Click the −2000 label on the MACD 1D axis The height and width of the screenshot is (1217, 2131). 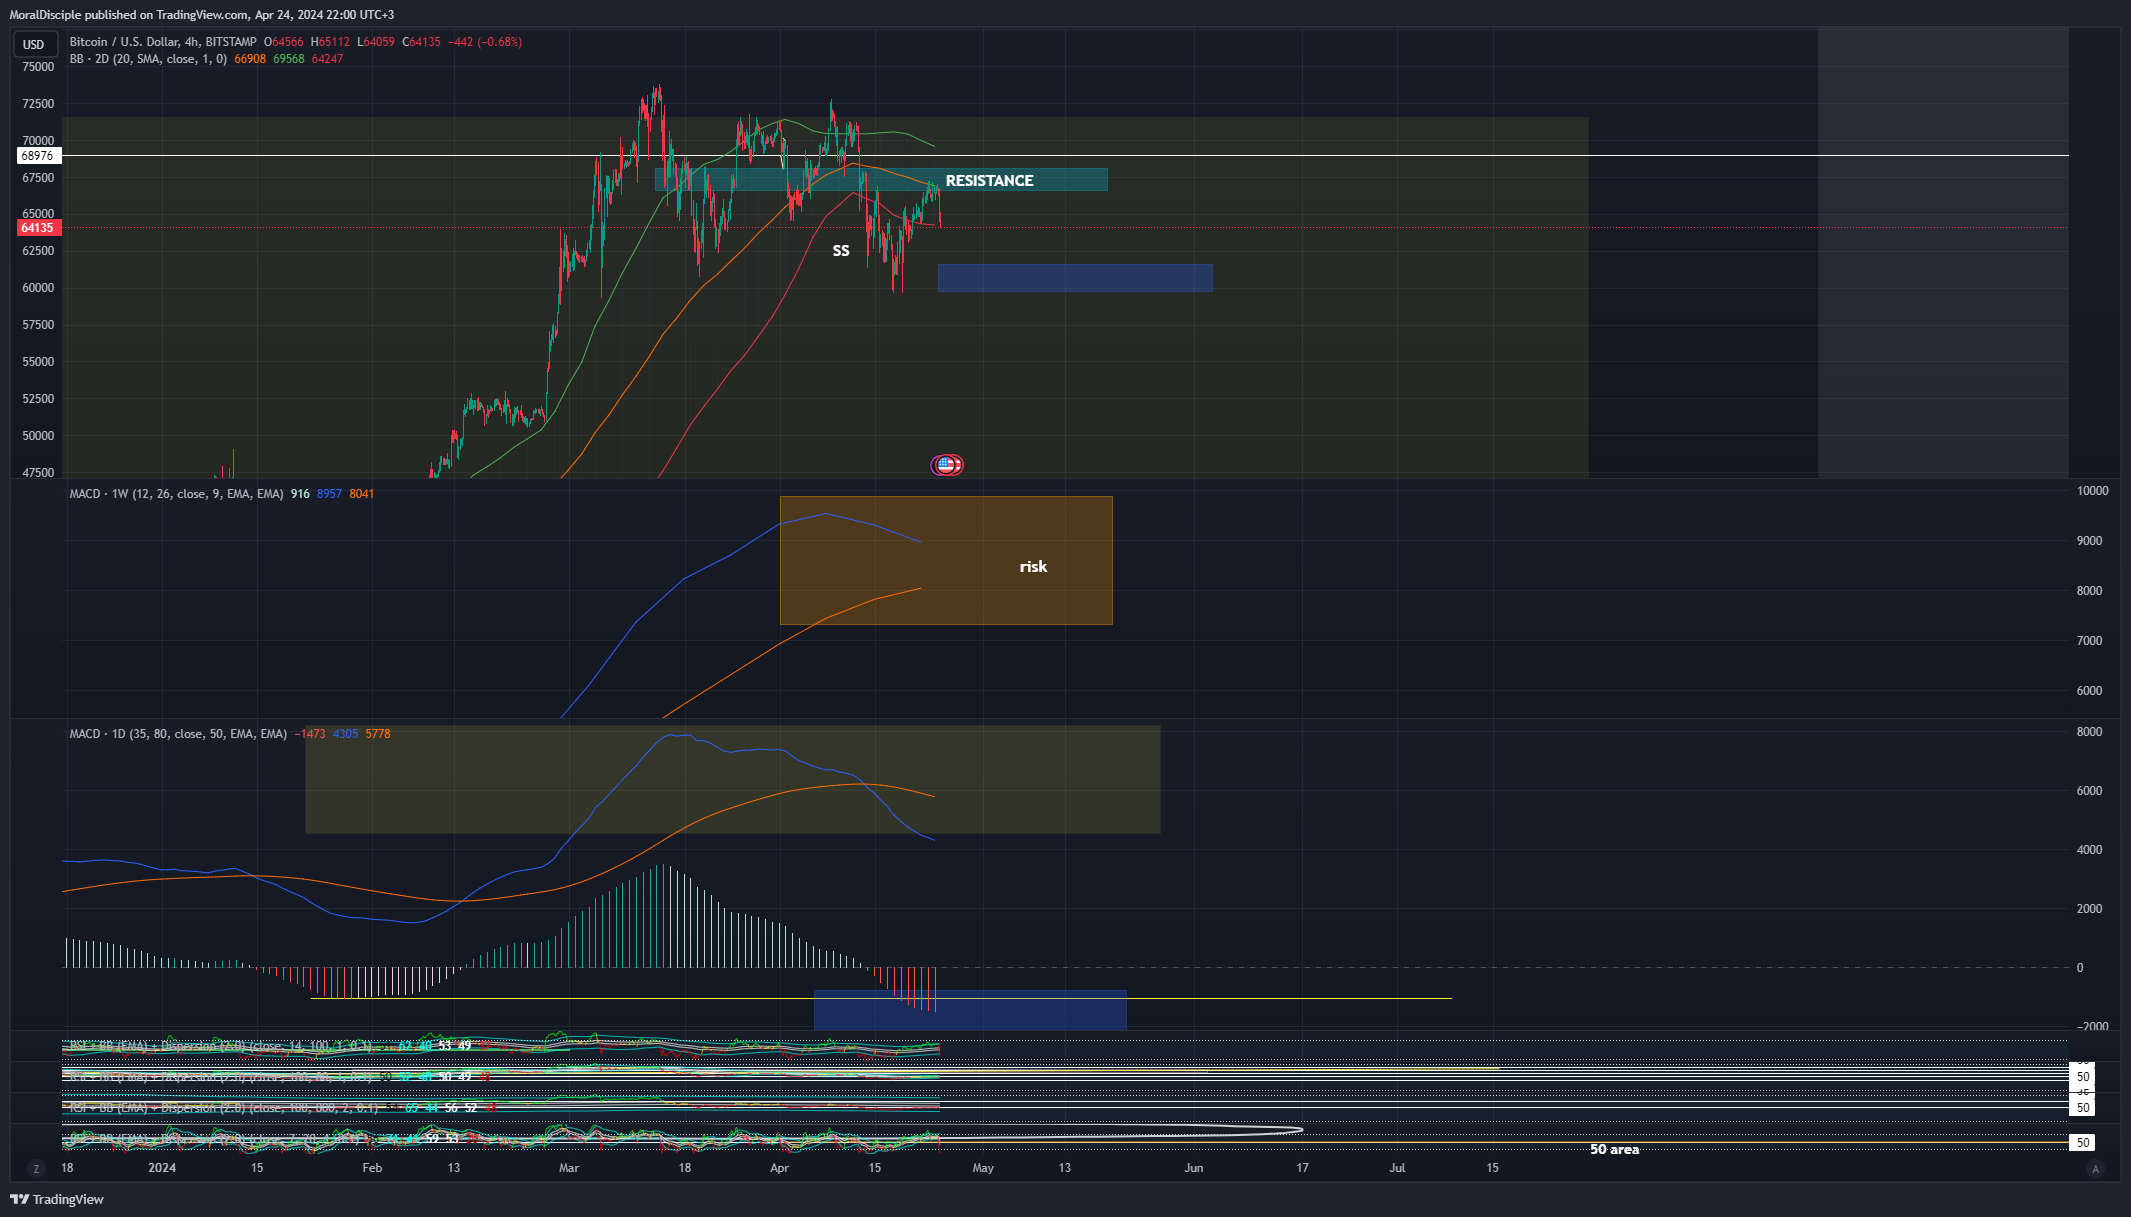click(2091, 1027)
